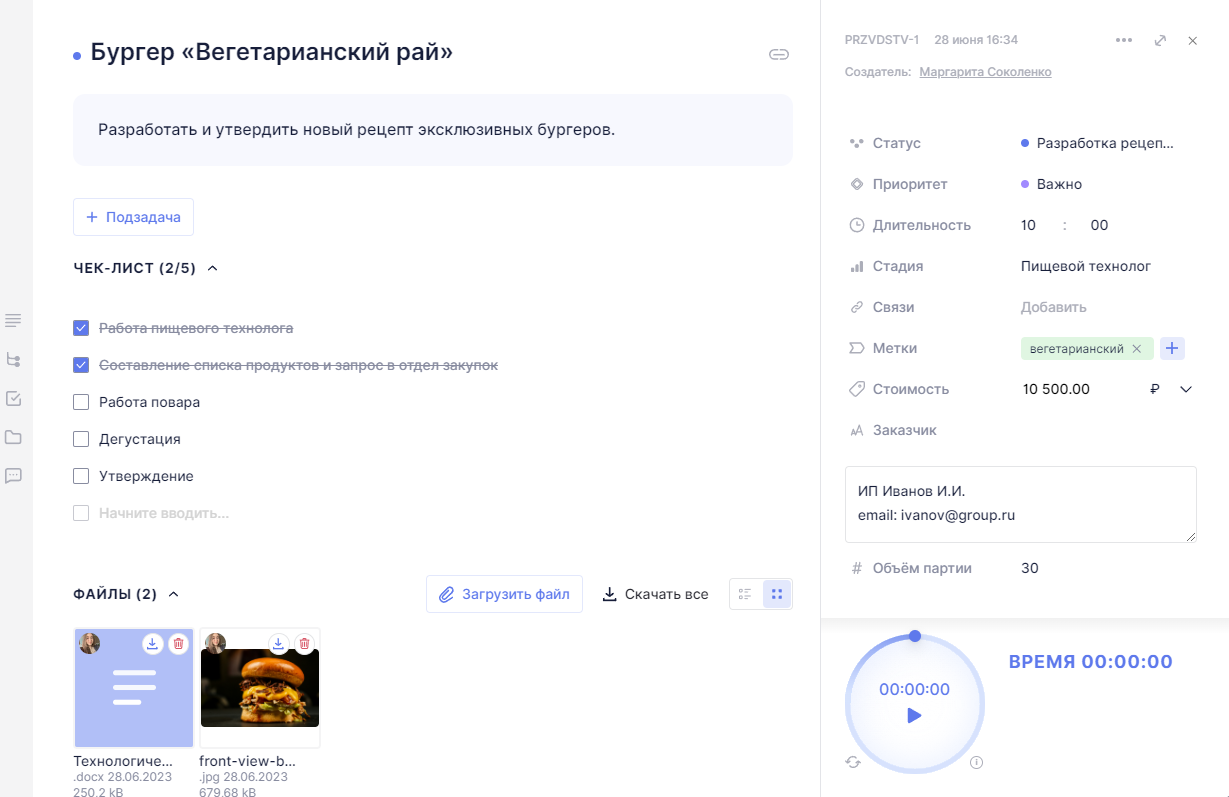Open the Стадия value Пищевой технолог
This screenshot has height=797, width=1229.
click(x=1086, y=266)
